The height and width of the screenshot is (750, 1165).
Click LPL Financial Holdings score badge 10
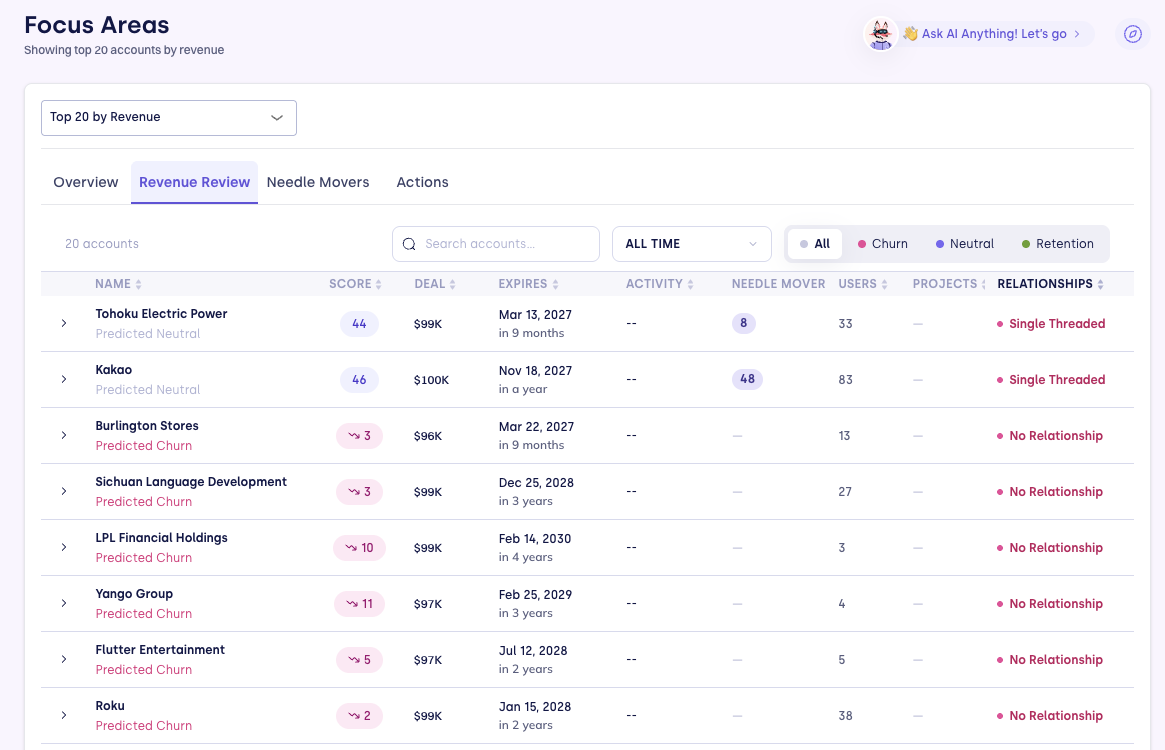pos(360,548)
